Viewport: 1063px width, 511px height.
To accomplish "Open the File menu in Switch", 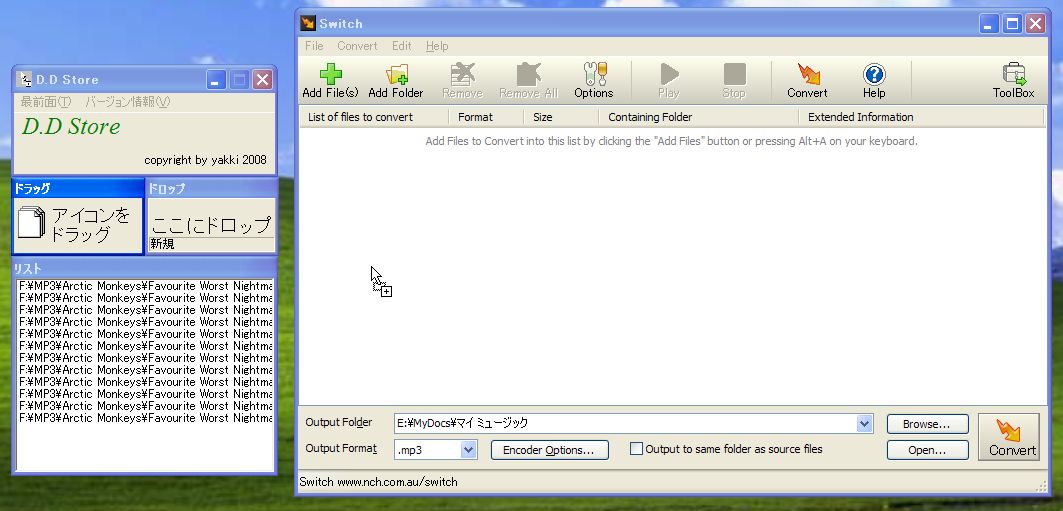I will click(x=314, y=46).
